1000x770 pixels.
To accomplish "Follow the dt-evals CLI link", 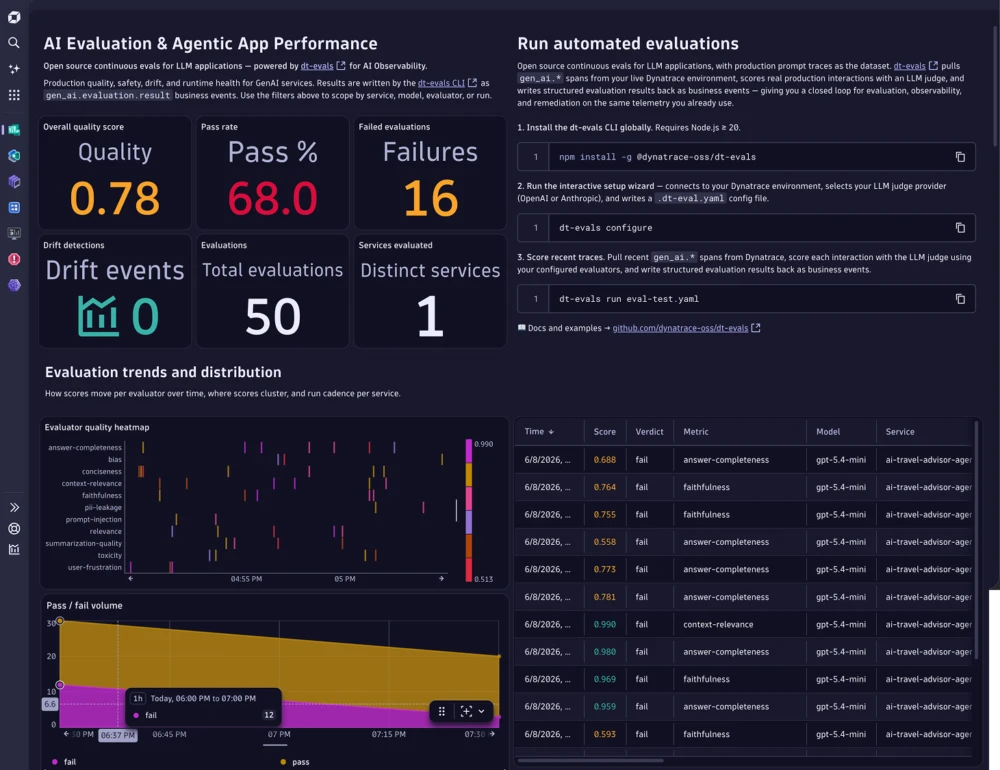I will coord(441,83).
